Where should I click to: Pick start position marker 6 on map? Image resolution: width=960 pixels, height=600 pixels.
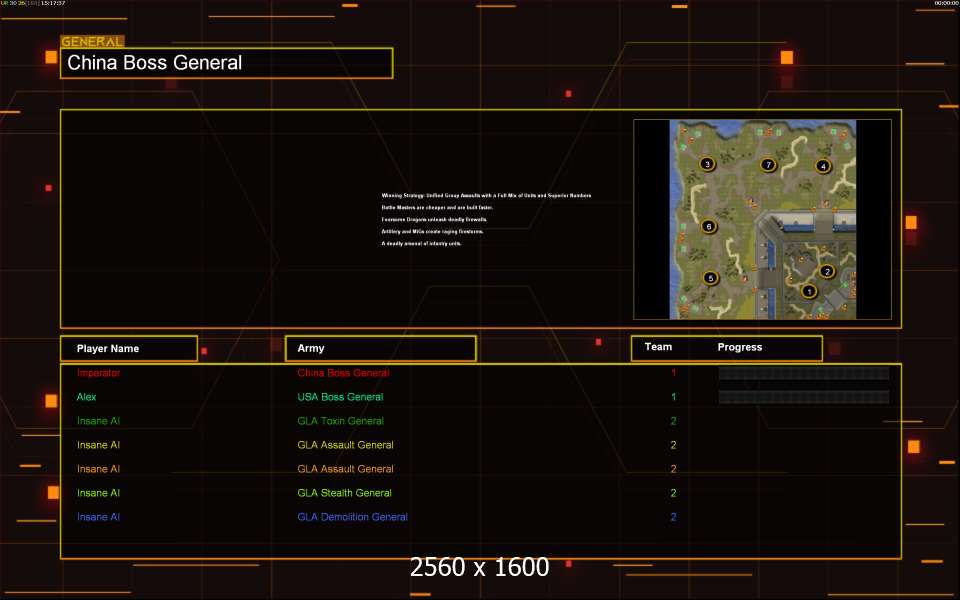pyautogui.click(x=709, y=226)
